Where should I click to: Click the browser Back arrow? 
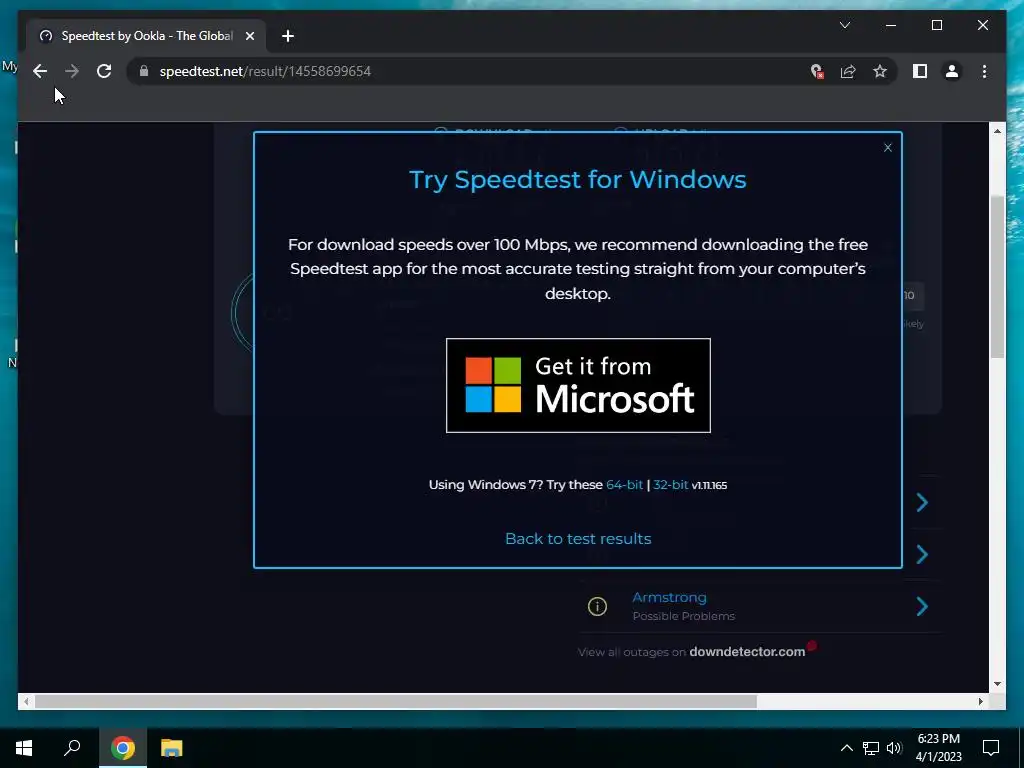click(x=40, y=71)
